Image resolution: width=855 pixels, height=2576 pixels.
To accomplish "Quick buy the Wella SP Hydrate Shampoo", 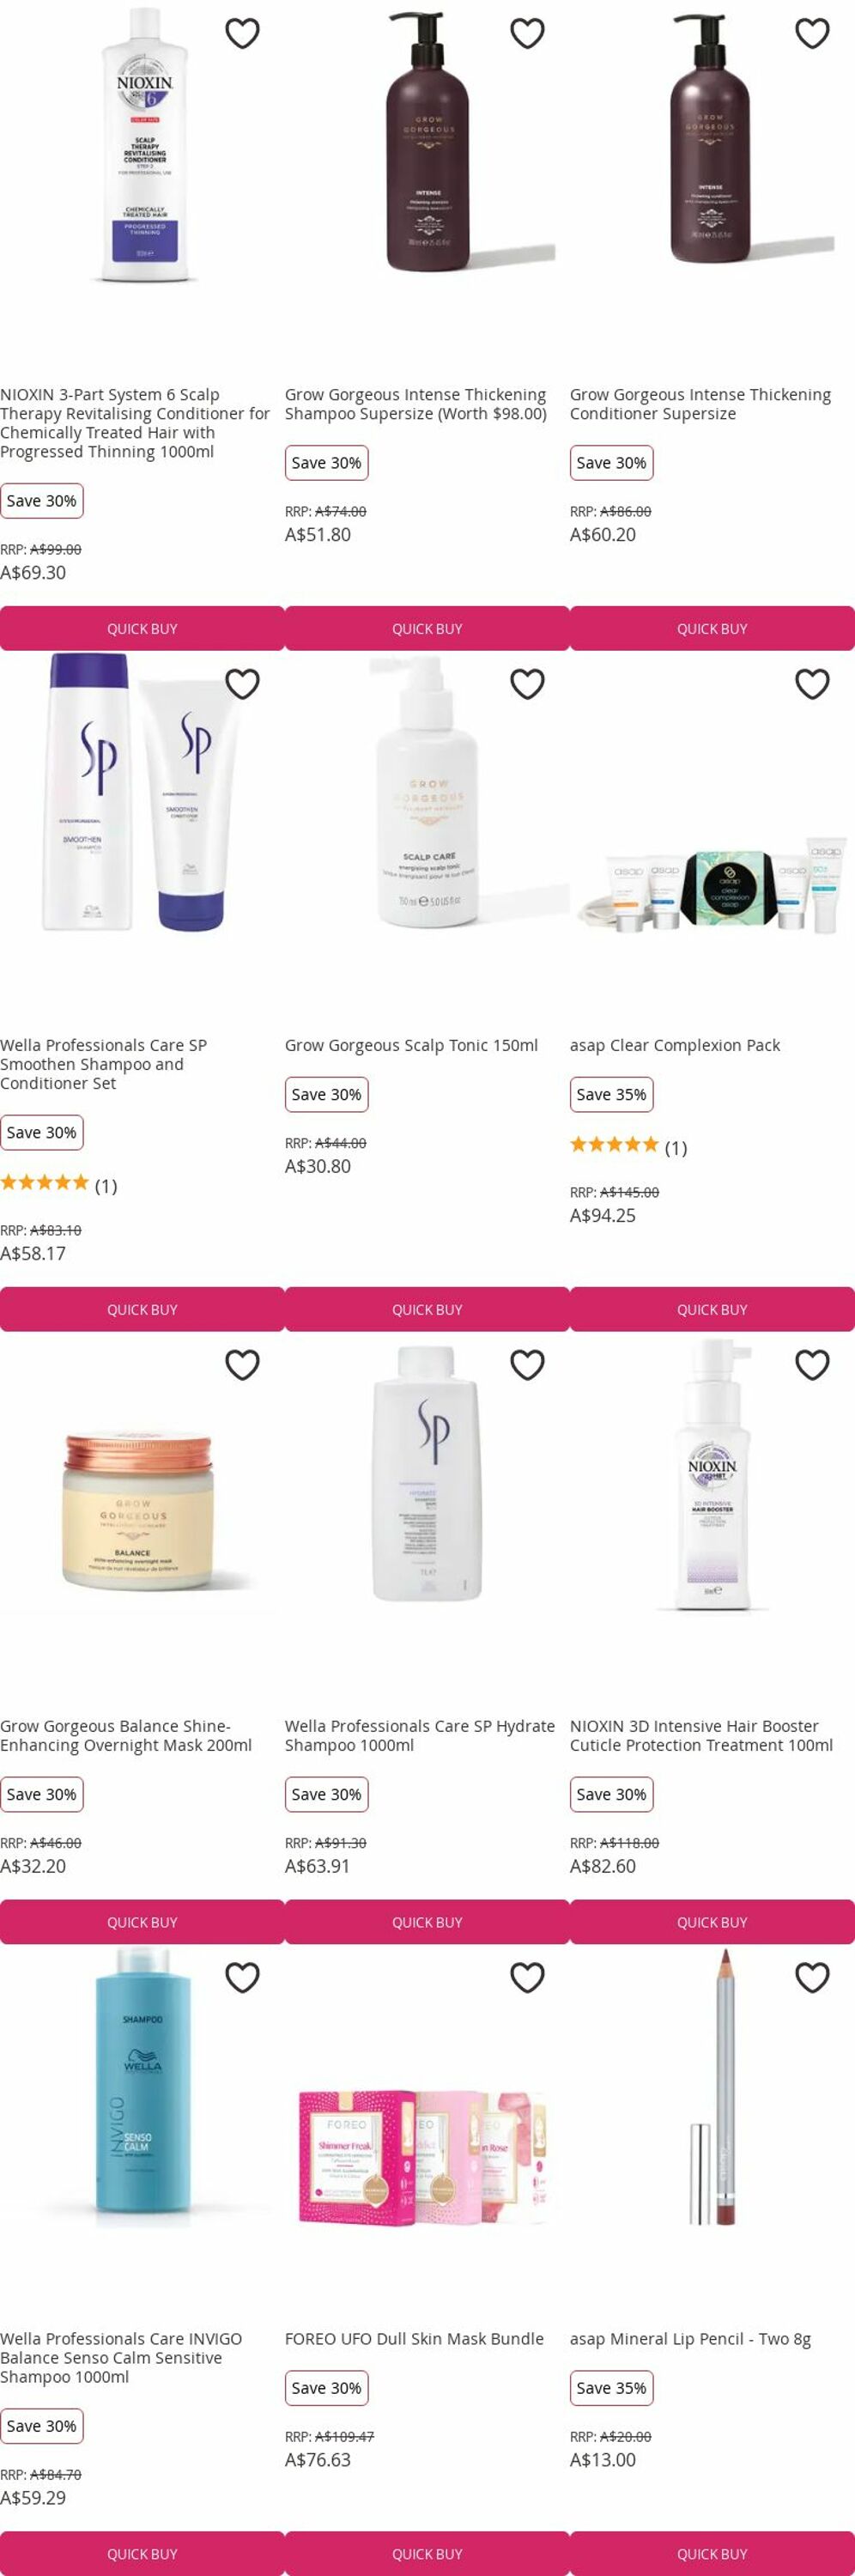I will 427,1922.
